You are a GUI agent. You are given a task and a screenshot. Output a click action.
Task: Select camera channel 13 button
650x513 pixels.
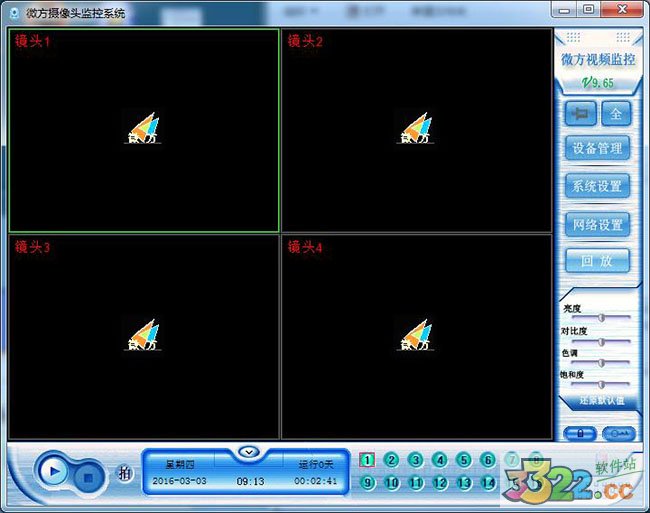[464, 483]
